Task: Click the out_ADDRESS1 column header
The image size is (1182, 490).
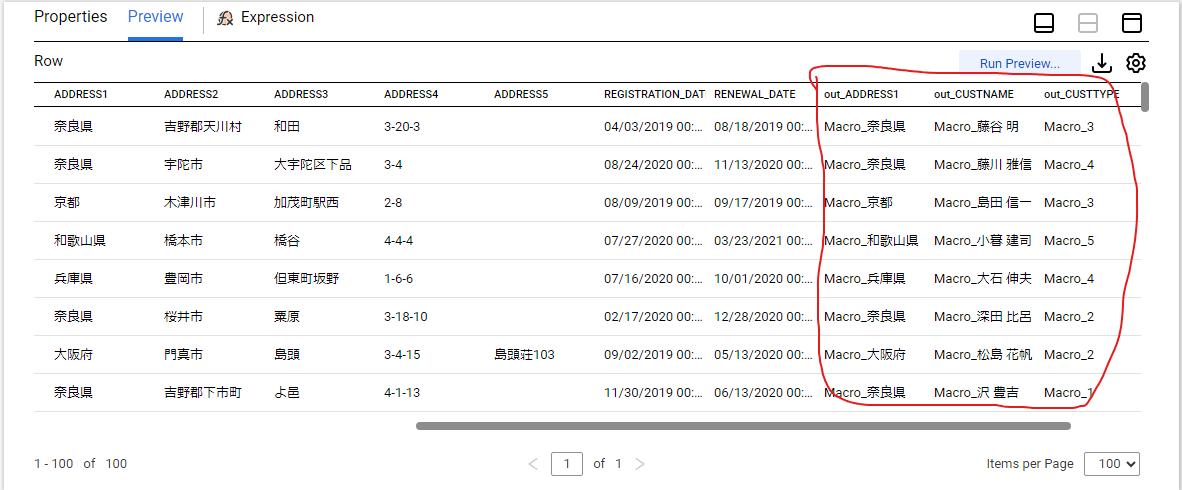Action: point(862,94)
